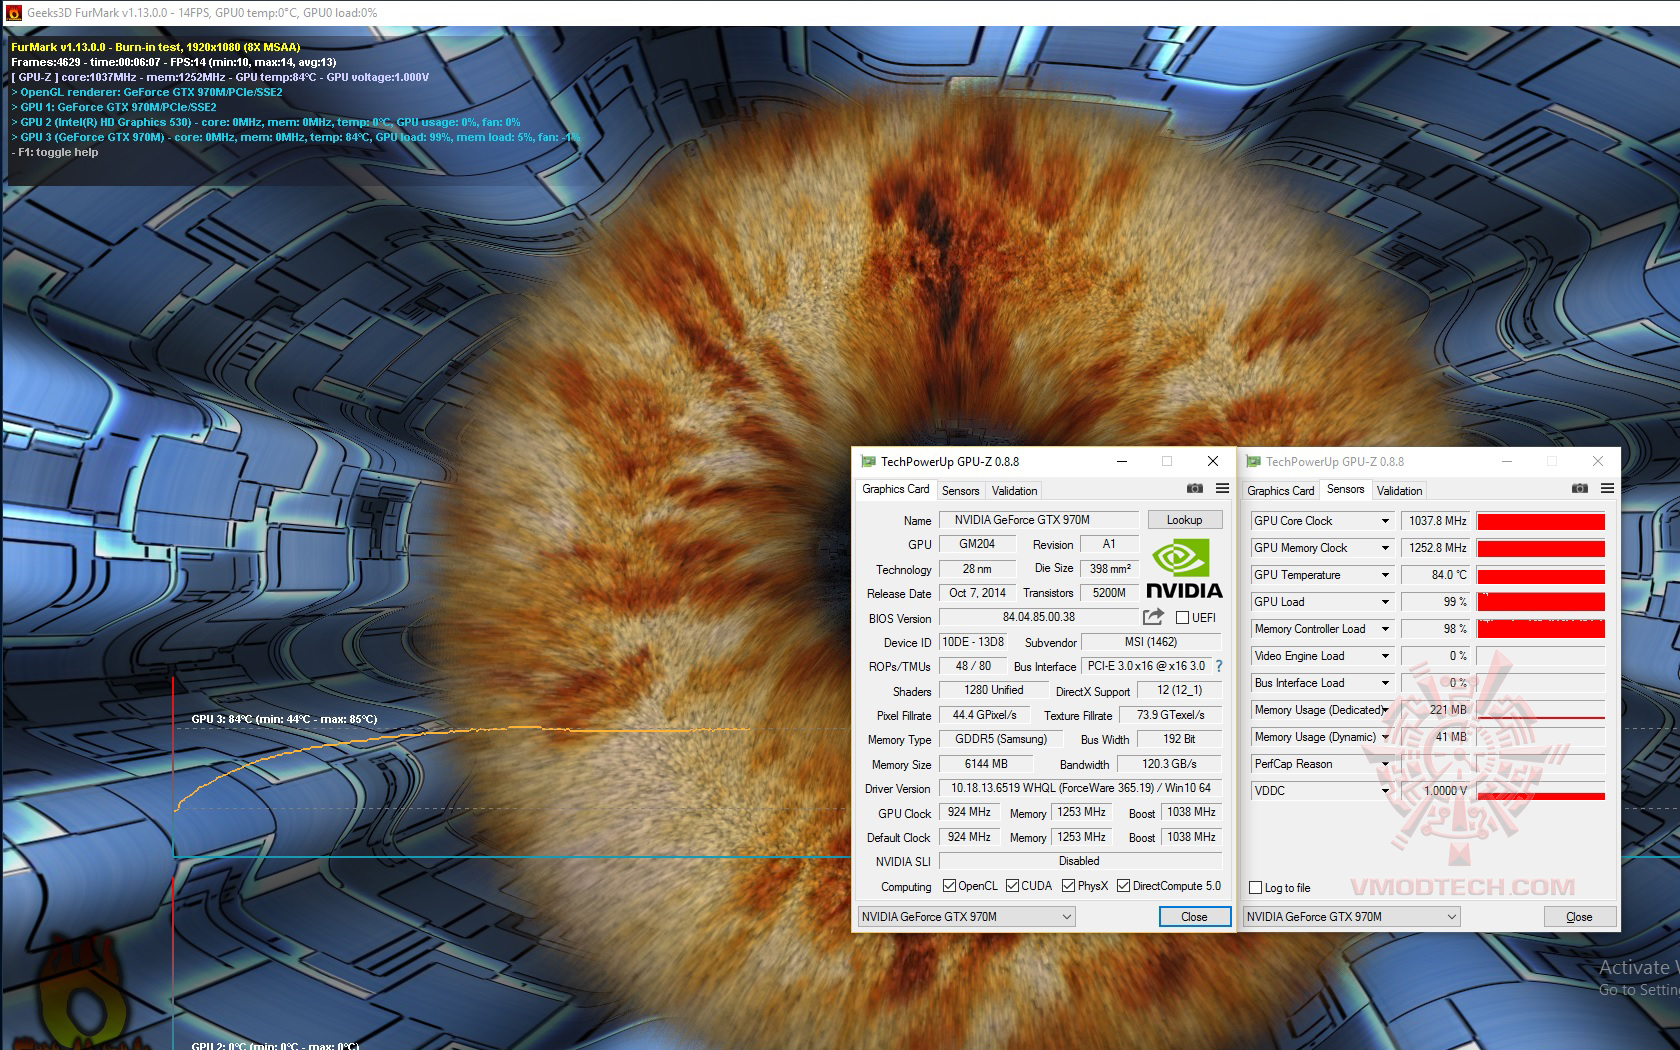This screenshot has height=1050, width=1680.
Task: Click the NVIDIA SLI Disabled field
Action: coord(1081,861)
